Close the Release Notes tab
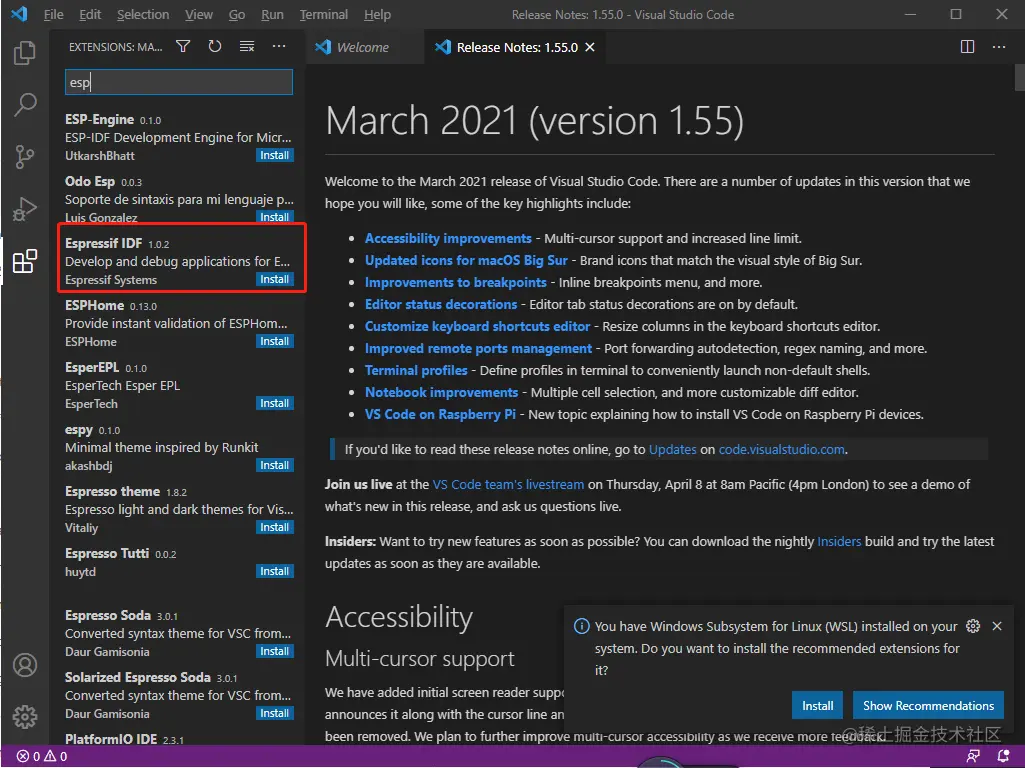This screenshot has width=1025, height=768. tap(590, 47)
